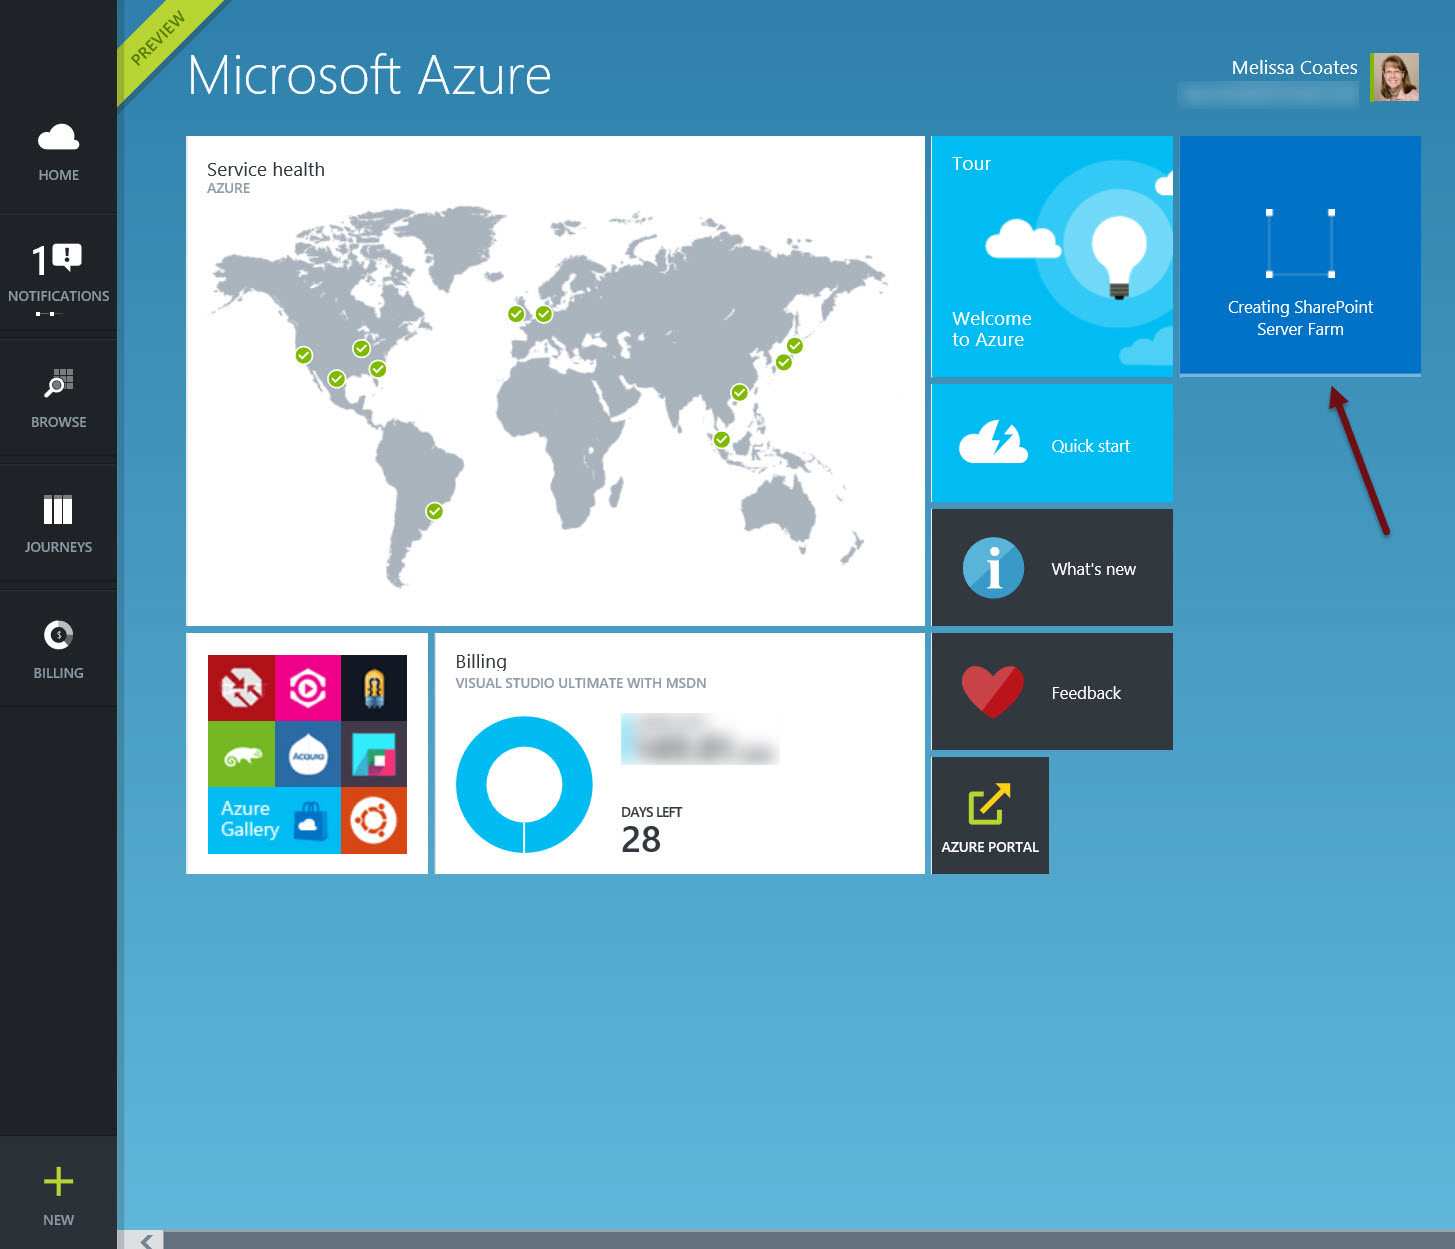Click the Microsoft Azure heading
The width and height of the screenshot is (1455, 1249).
pos(369,75)
